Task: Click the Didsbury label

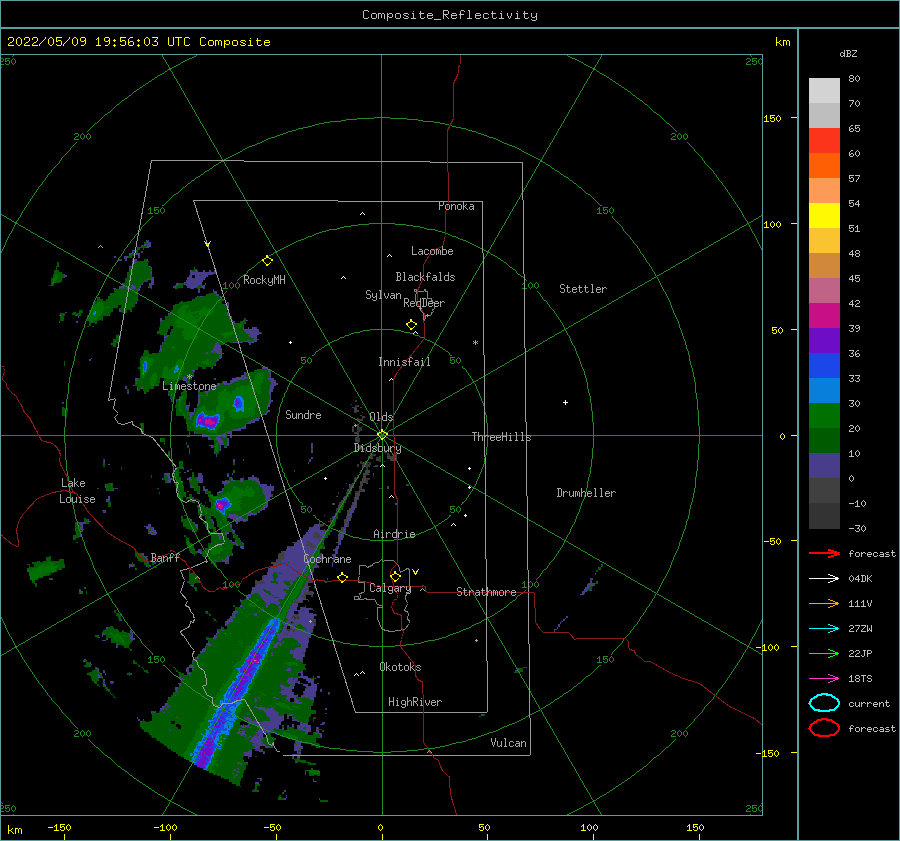Action: click(377, 448)
